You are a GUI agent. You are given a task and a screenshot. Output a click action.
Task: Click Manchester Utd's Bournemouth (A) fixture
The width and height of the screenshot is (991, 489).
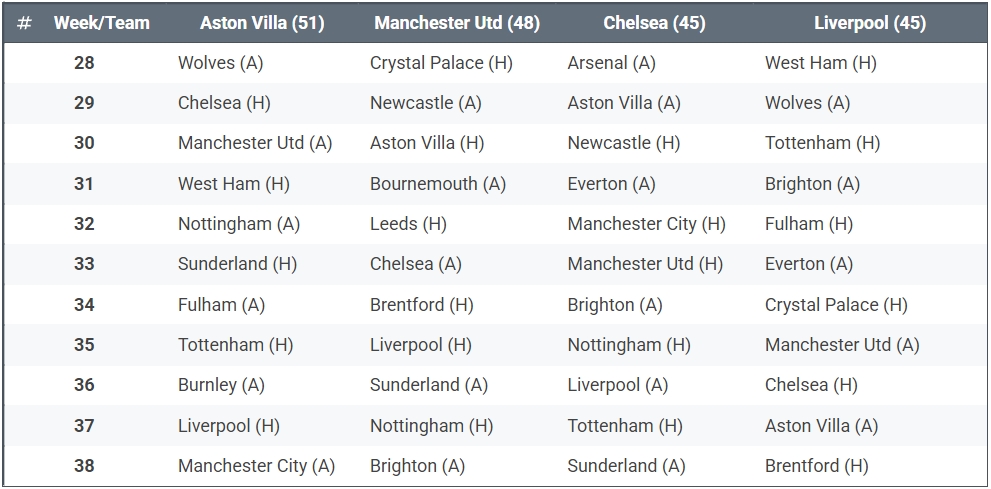click(x=438, y=184)
